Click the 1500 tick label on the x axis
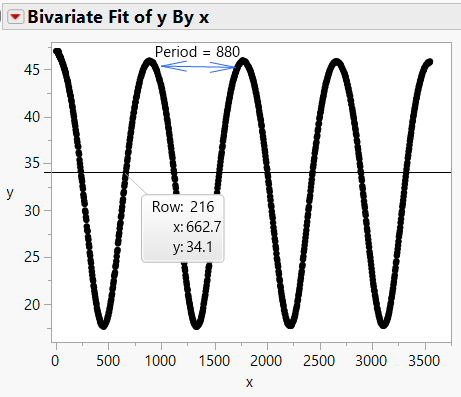 pyautogui.click(x=214, y=361)
